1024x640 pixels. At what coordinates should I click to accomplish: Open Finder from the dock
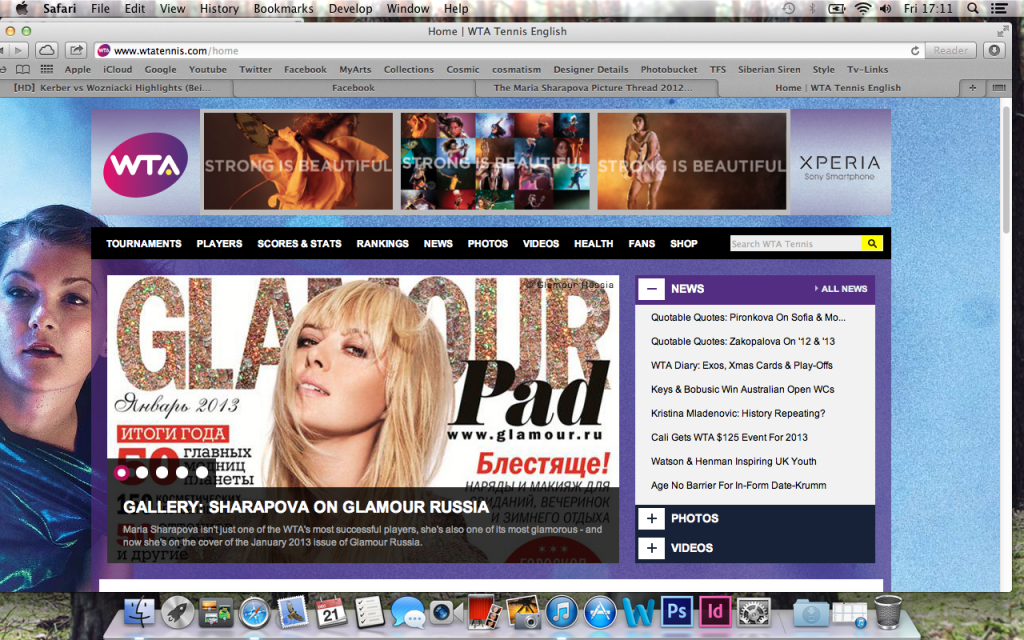[138, 613]
